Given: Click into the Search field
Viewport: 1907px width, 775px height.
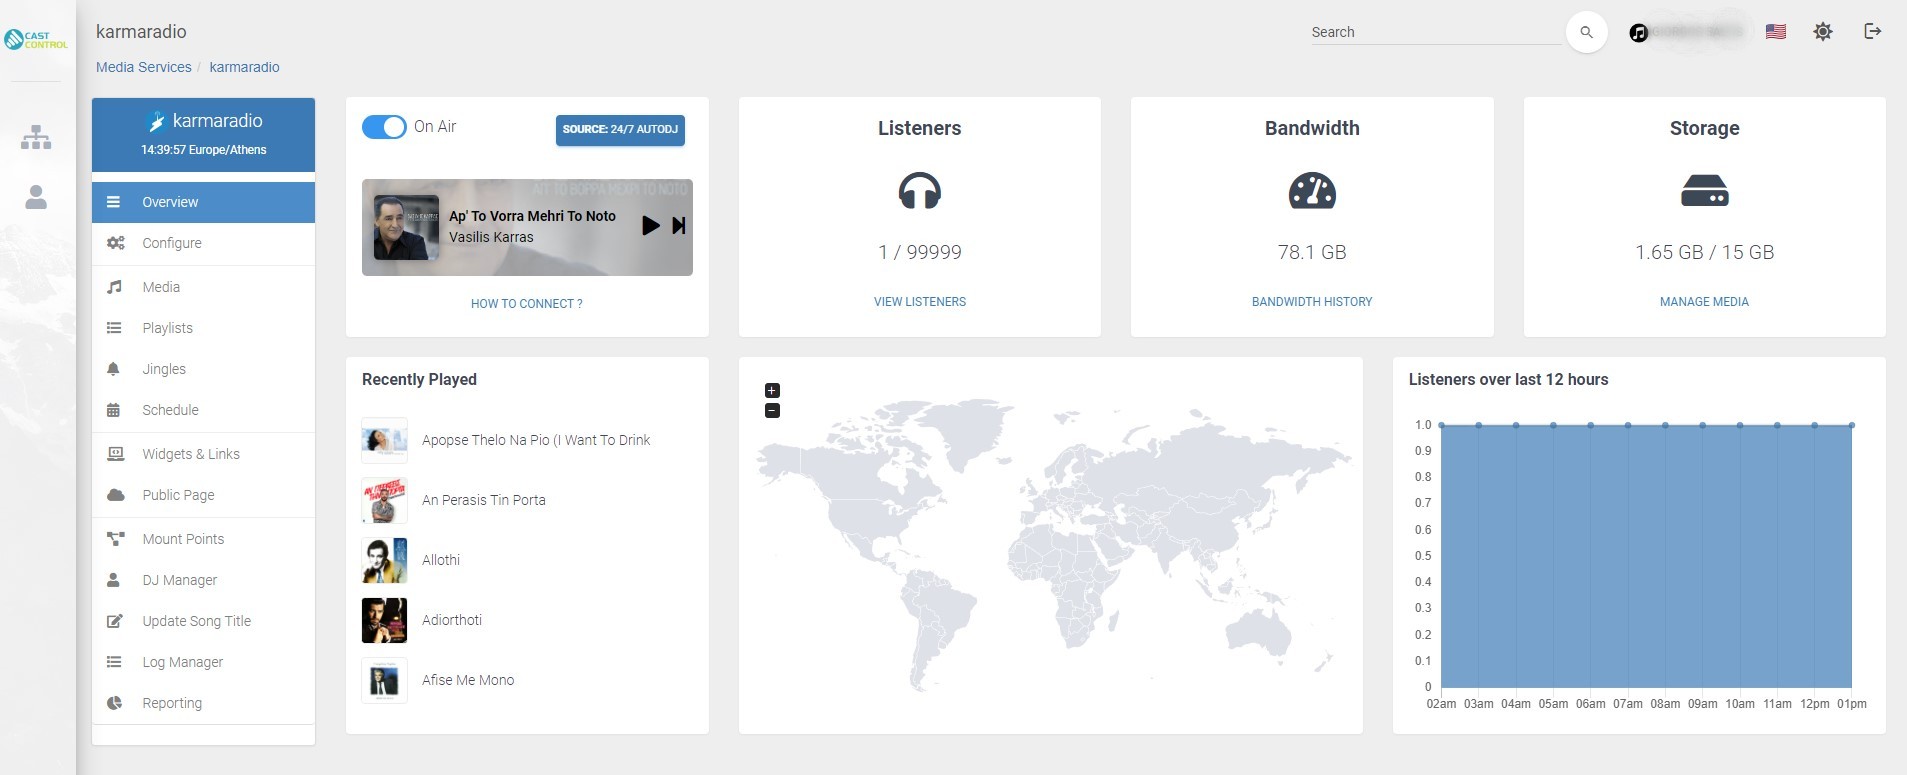Looking at the screenshot, I should coord(1434,32).
